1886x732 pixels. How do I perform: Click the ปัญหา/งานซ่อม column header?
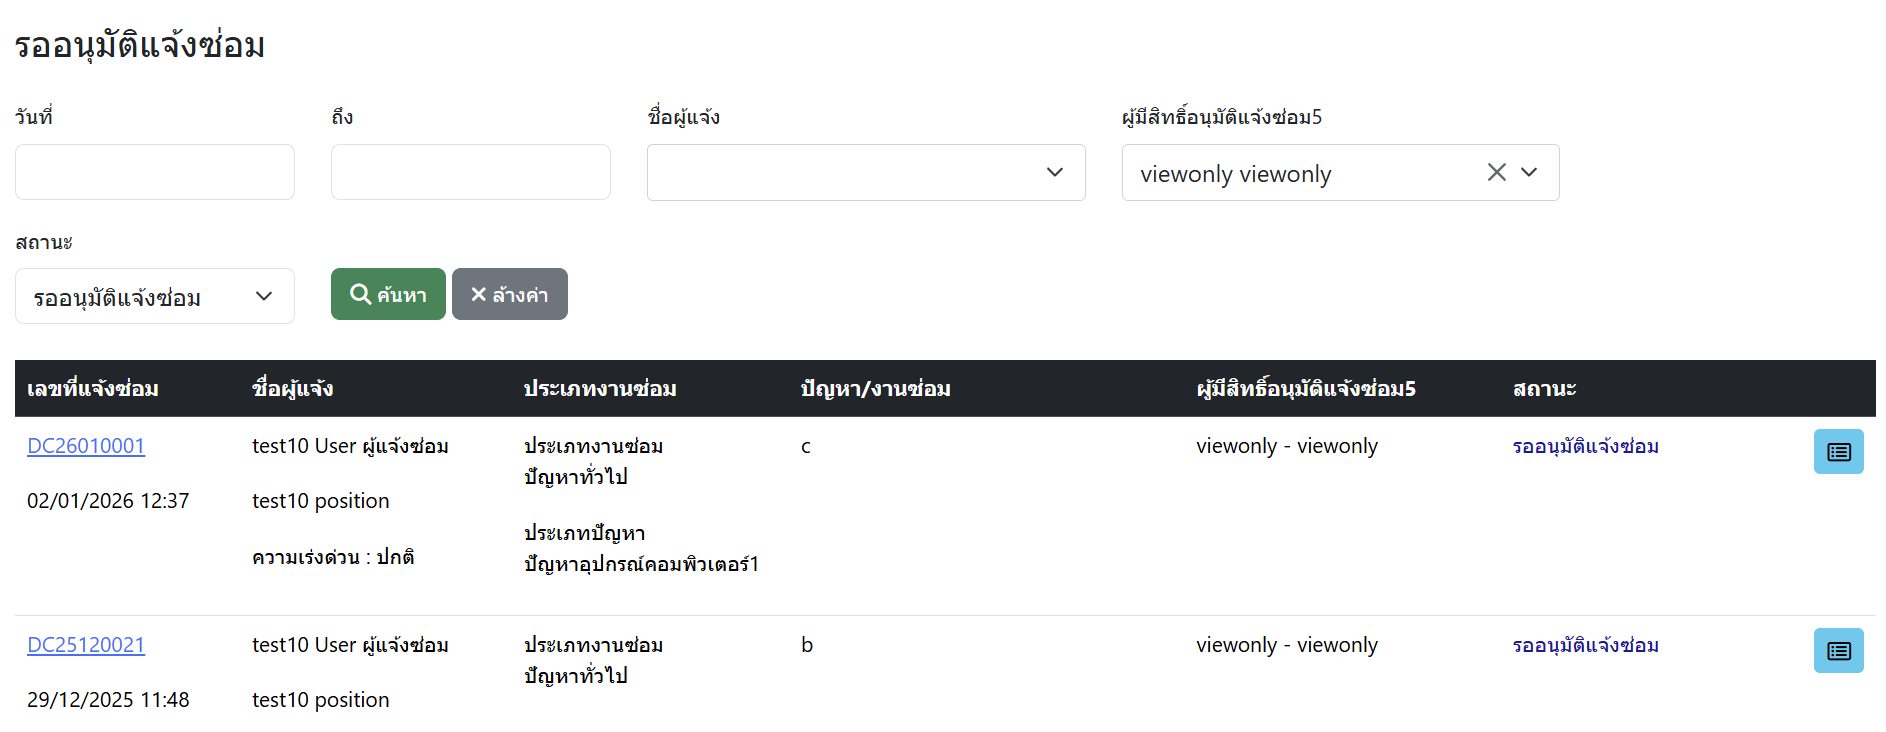[875, 389]
